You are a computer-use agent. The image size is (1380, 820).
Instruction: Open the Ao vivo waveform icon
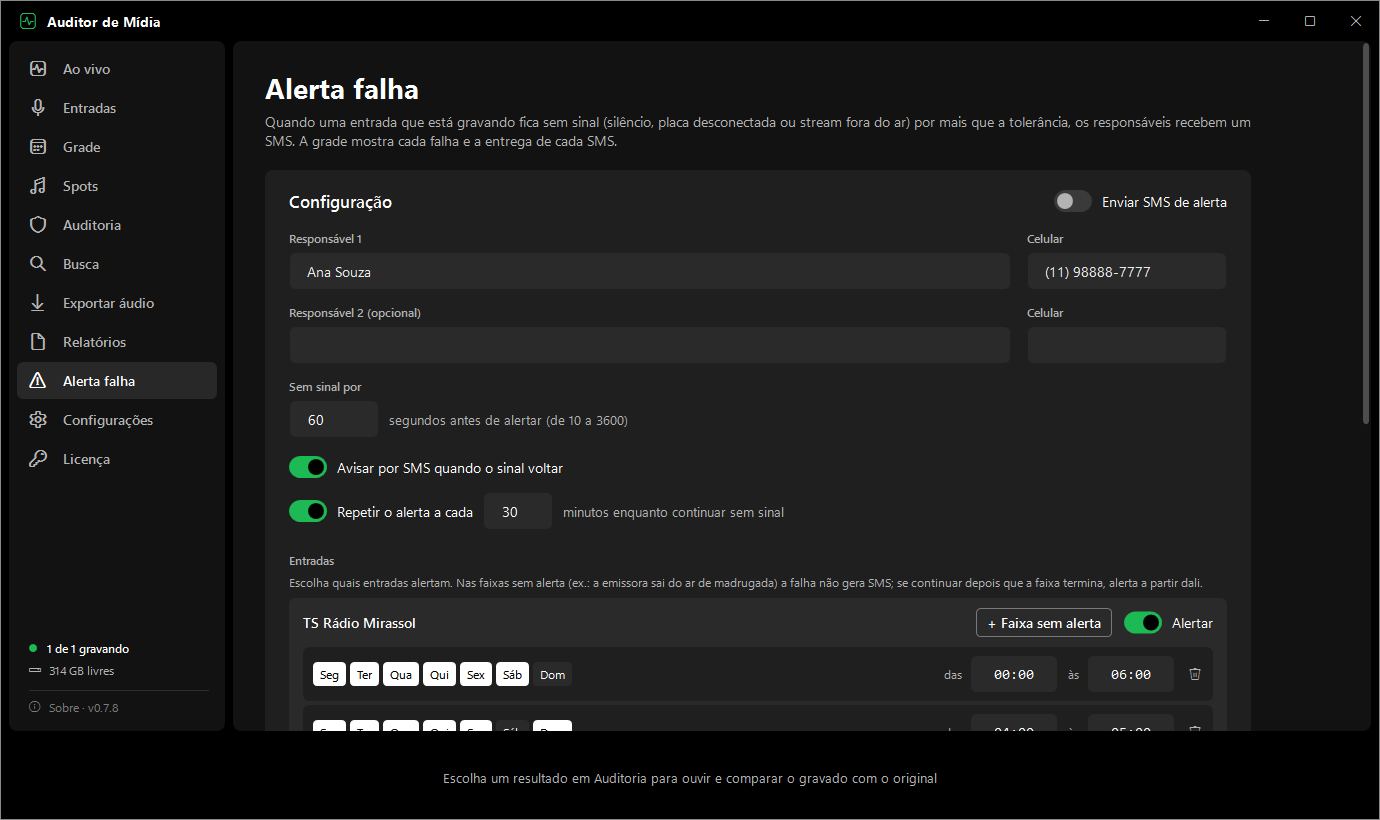pyautogui.click(x=38, y=69)
